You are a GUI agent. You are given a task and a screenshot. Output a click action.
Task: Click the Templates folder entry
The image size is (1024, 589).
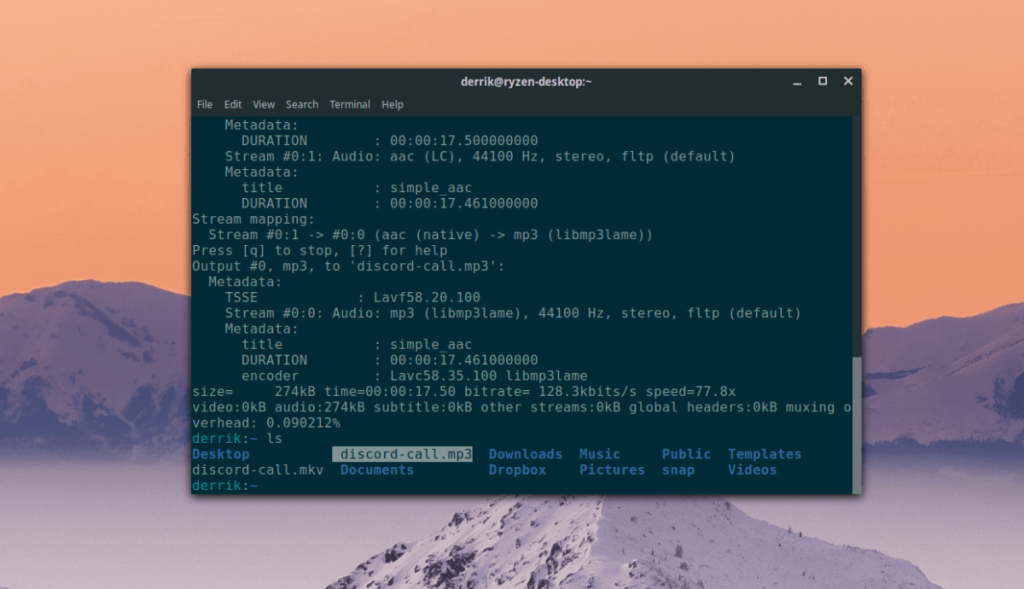[x=764, y=453]
